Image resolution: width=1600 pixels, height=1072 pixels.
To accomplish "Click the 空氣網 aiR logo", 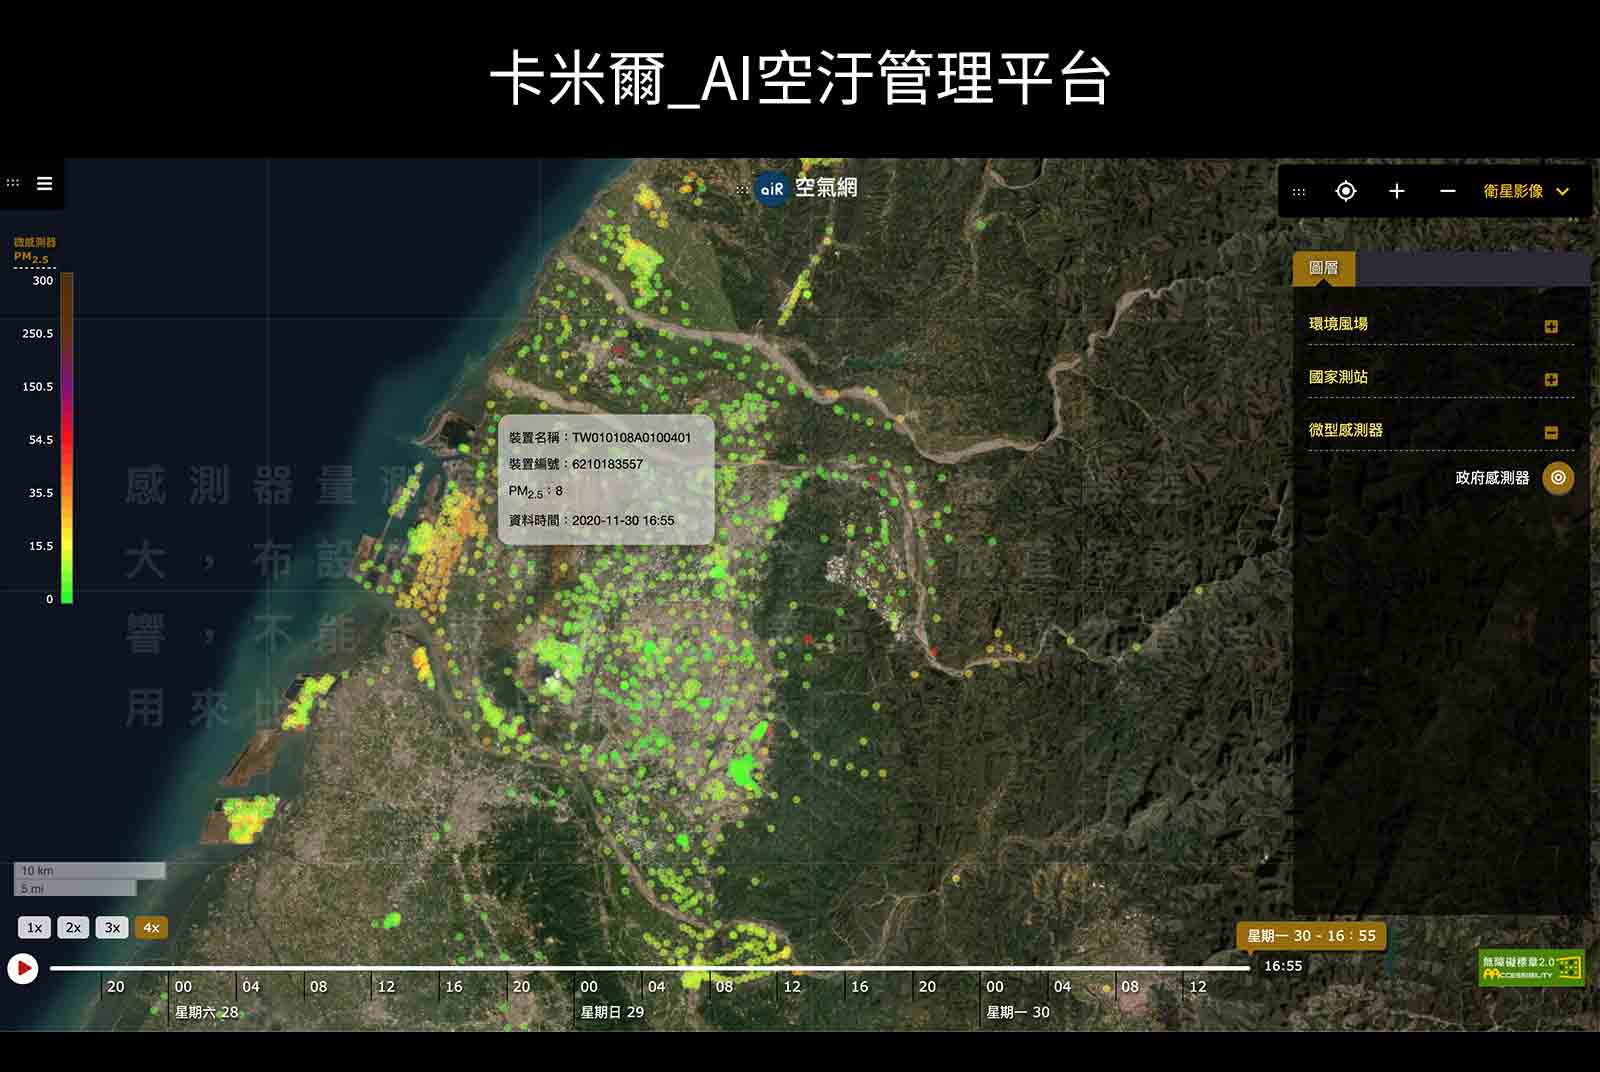I will (x=808, y=188).
